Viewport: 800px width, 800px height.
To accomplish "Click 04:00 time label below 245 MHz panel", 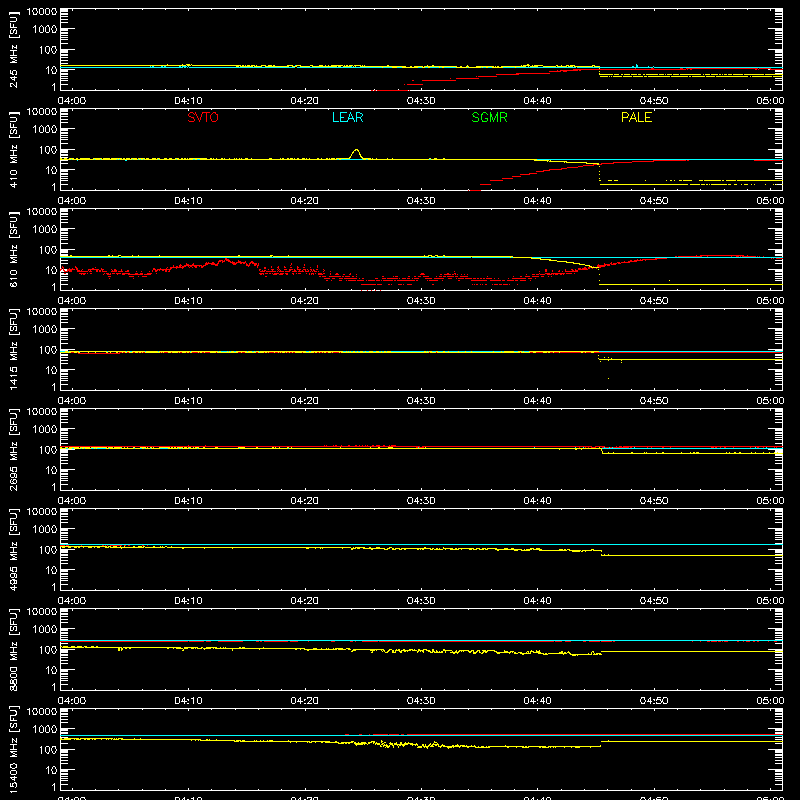I will (x=71, y=101).
